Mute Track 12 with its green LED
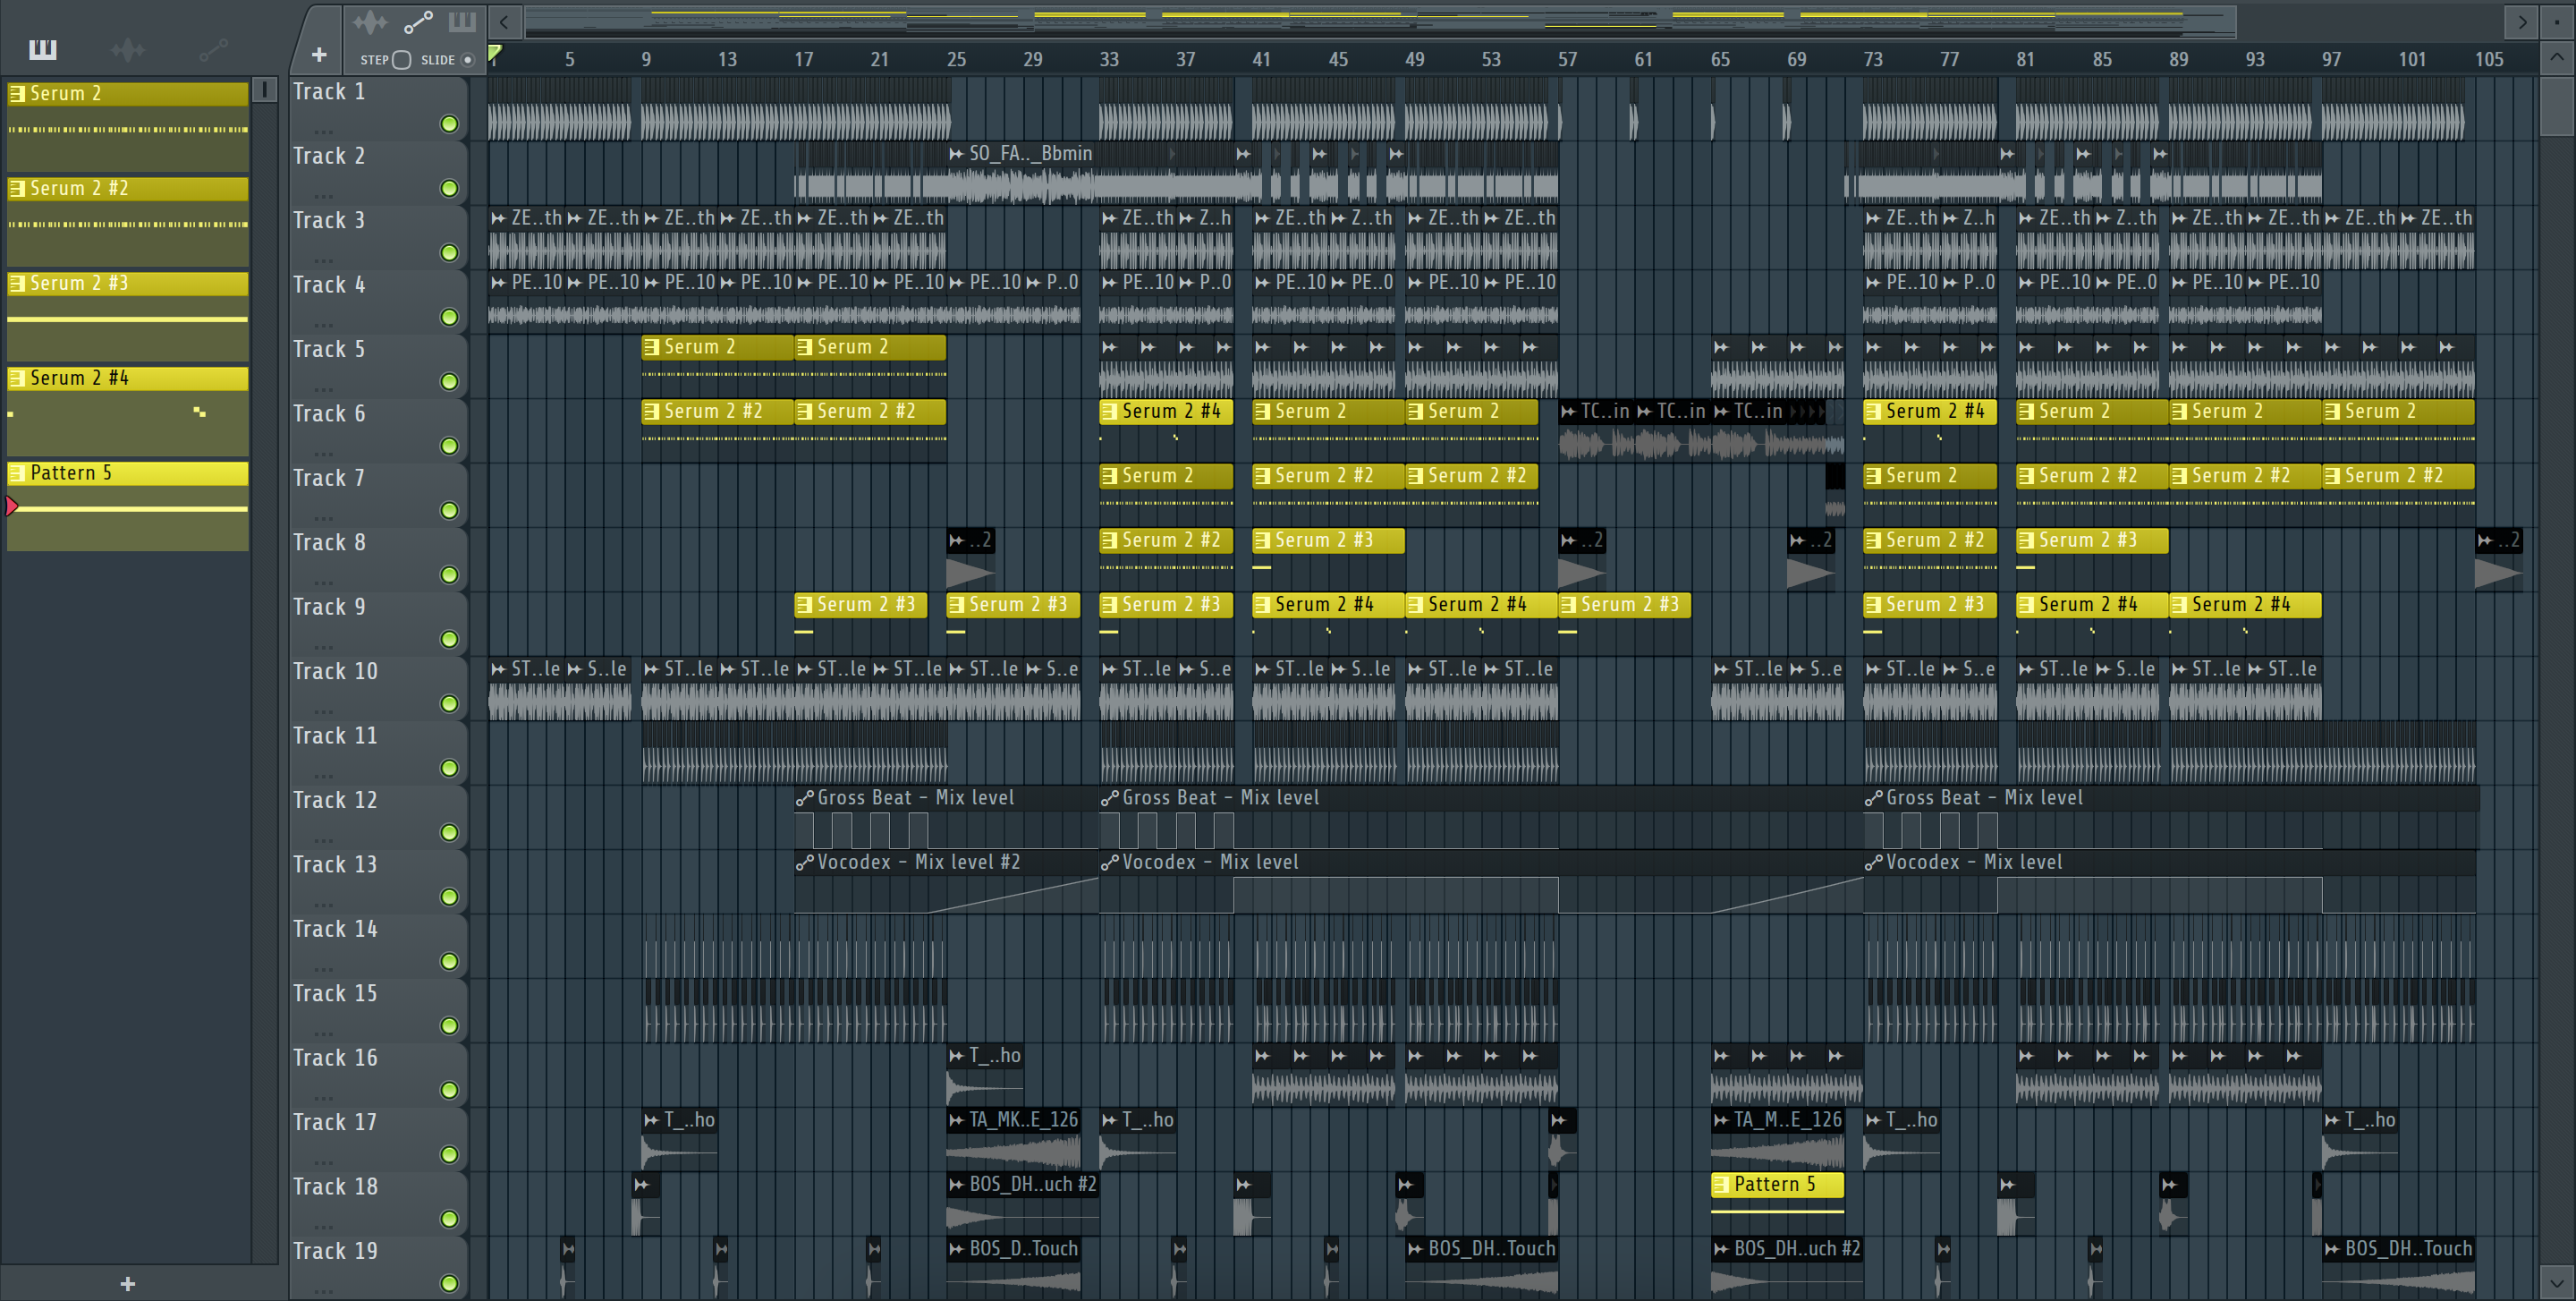The width and height of the screenshot is (2576, 1301). (x=450, y=832)
